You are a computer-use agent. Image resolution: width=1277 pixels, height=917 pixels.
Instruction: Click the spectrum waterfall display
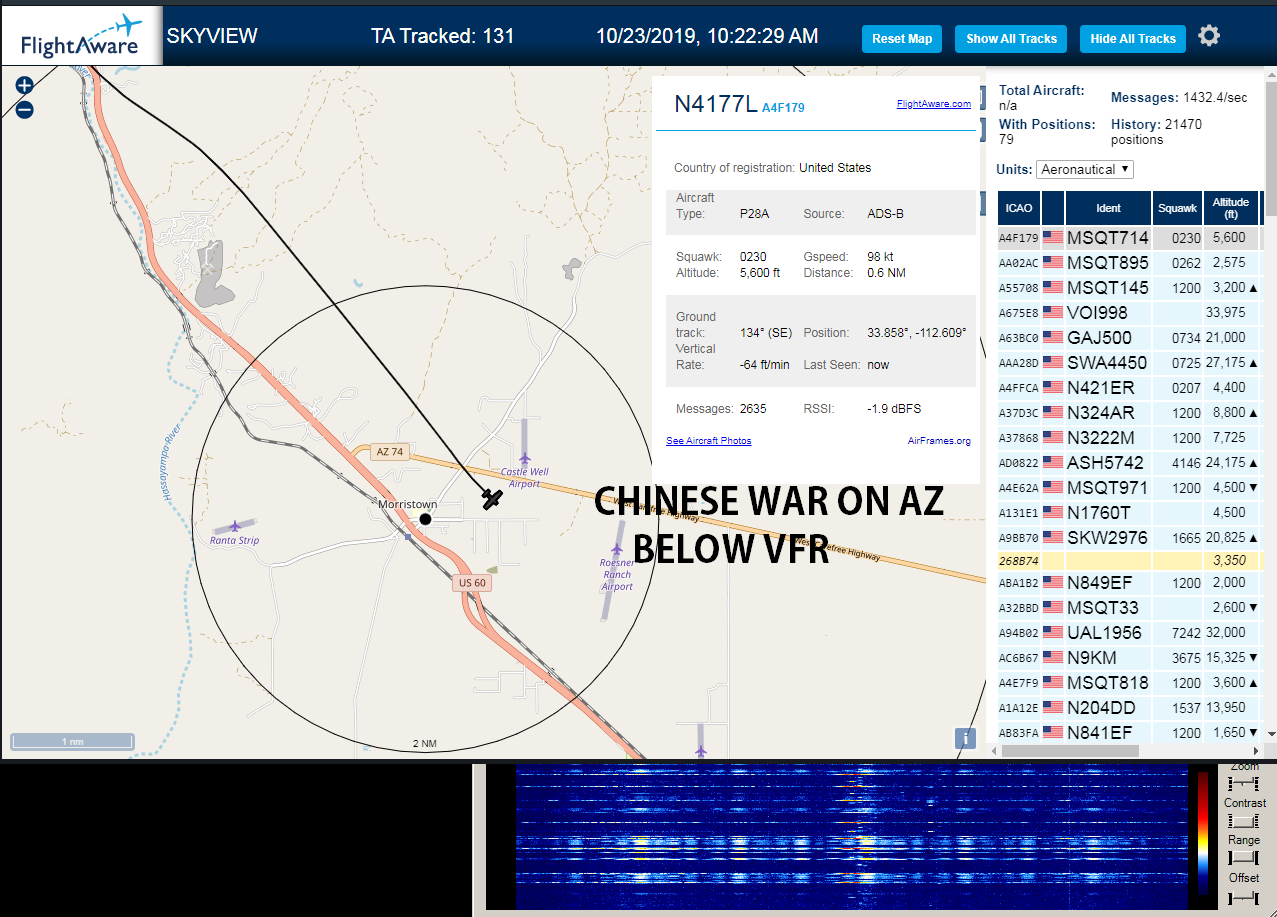(x=851, y=837)
